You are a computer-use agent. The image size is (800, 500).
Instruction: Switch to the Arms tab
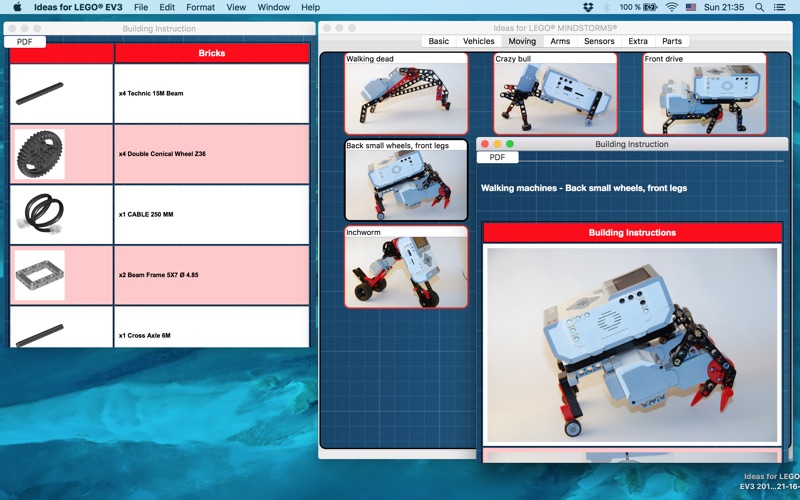pos(560,41)
